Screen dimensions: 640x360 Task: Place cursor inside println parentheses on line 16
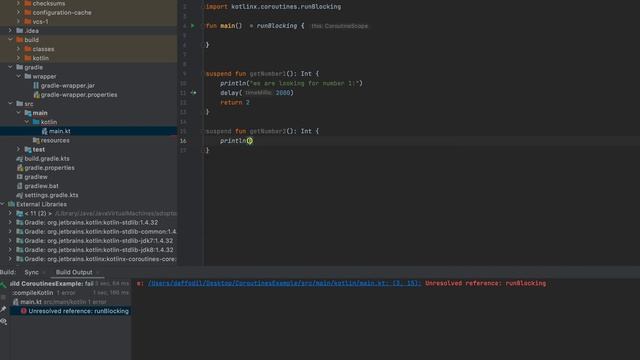click(x=249, y=141)
